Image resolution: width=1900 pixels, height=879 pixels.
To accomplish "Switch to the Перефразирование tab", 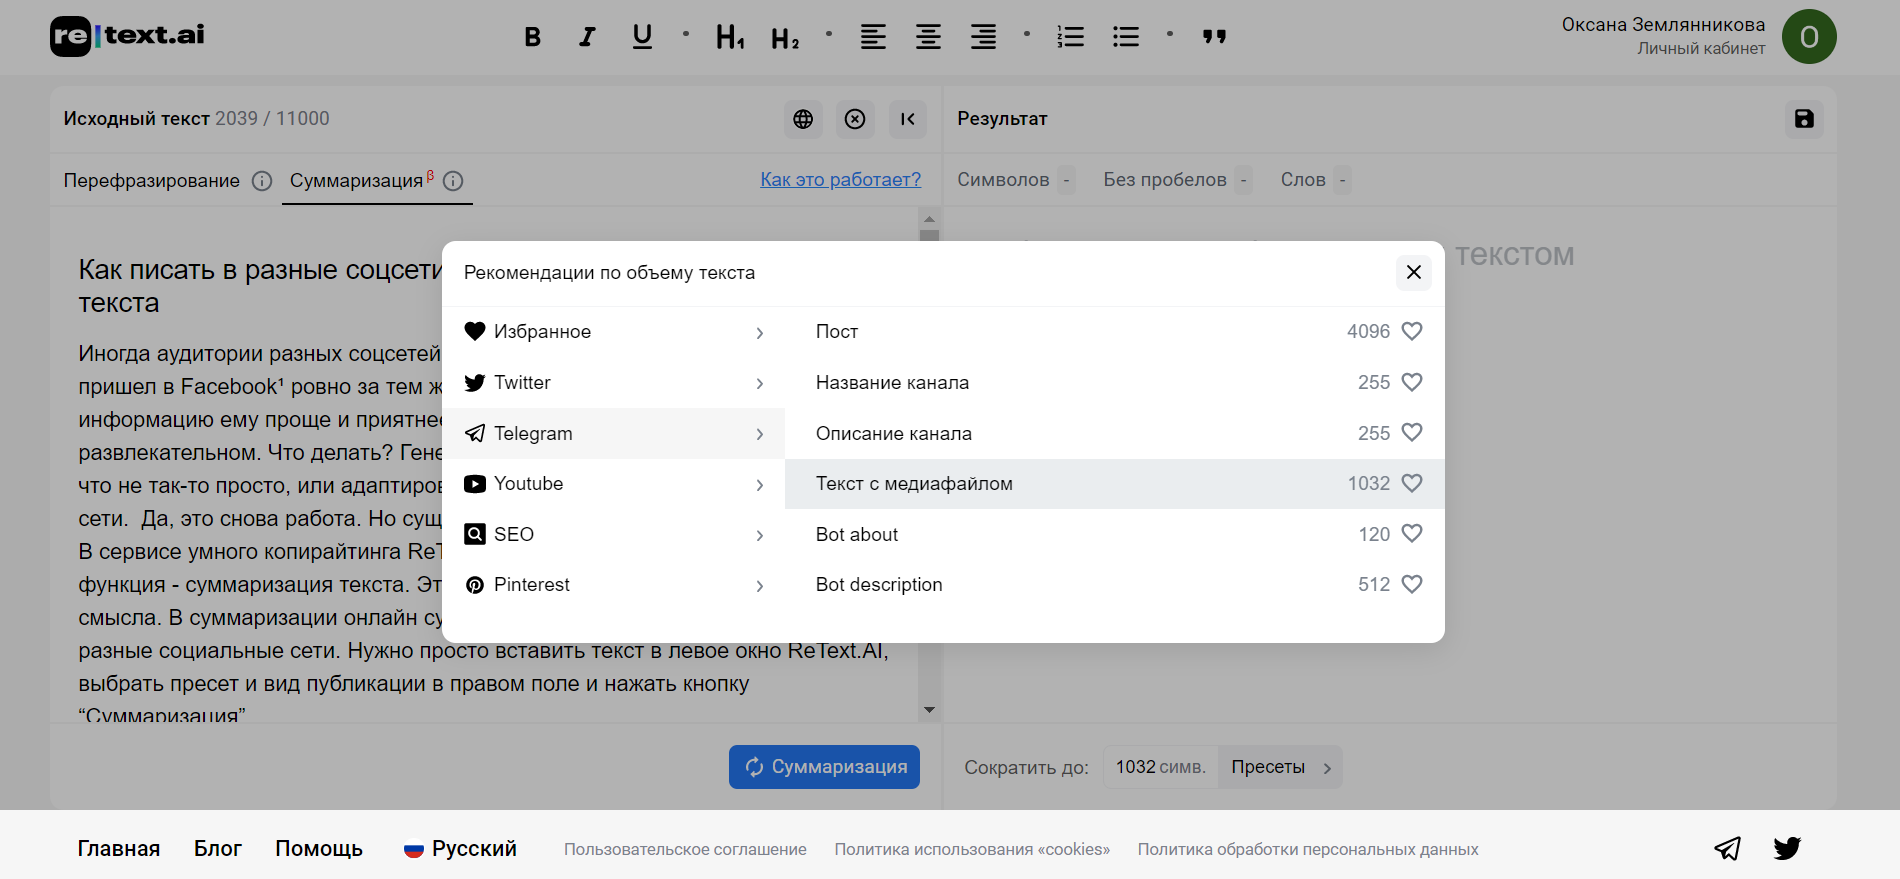I will tap(152, 181).
